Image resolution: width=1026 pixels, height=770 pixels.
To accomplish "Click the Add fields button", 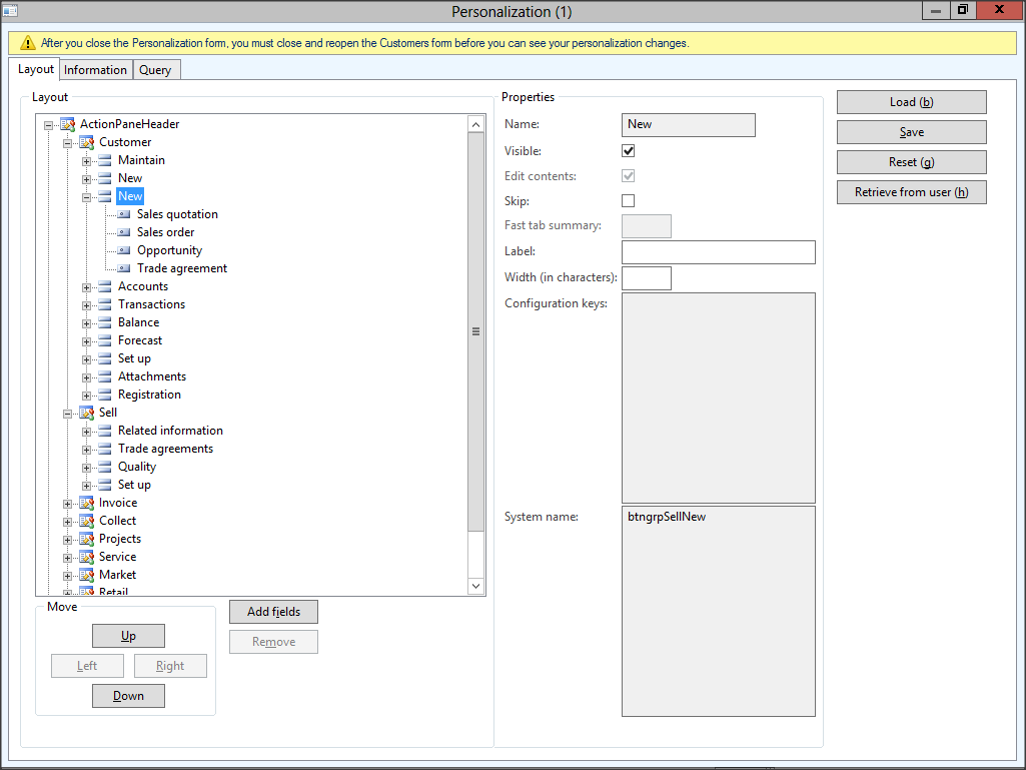I will pos(273,612).
